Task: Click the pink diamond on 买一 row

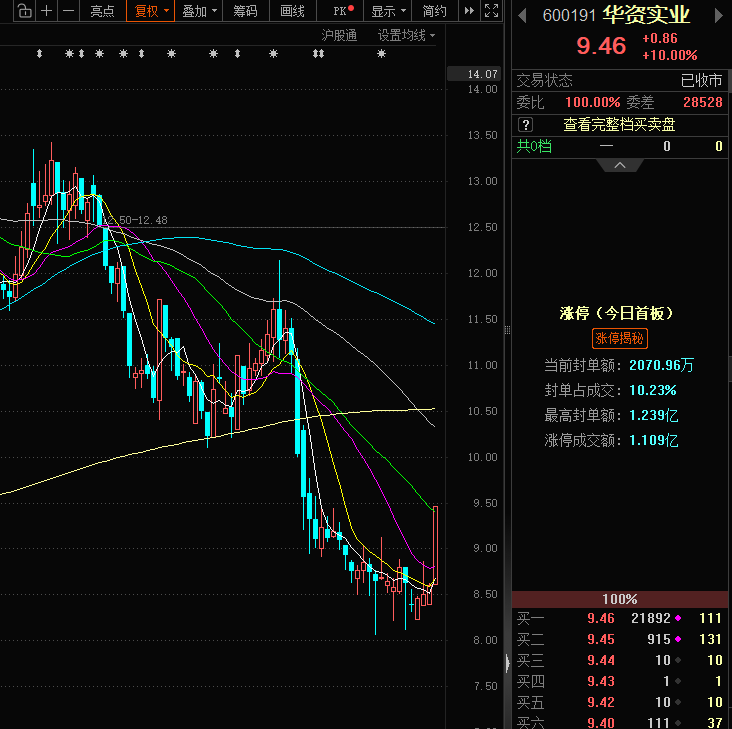Action: pos(678,618)
